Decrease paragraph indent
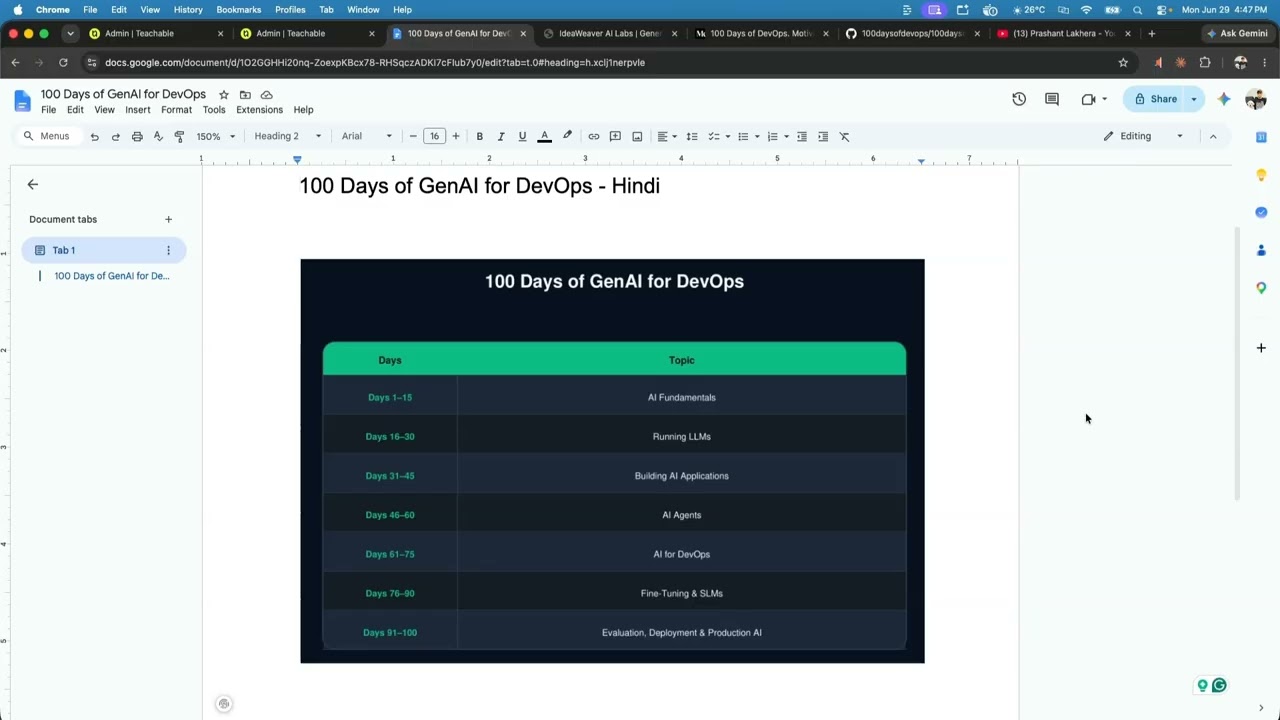This screenshot has width=1280, height=720. [x=802, y=136]
